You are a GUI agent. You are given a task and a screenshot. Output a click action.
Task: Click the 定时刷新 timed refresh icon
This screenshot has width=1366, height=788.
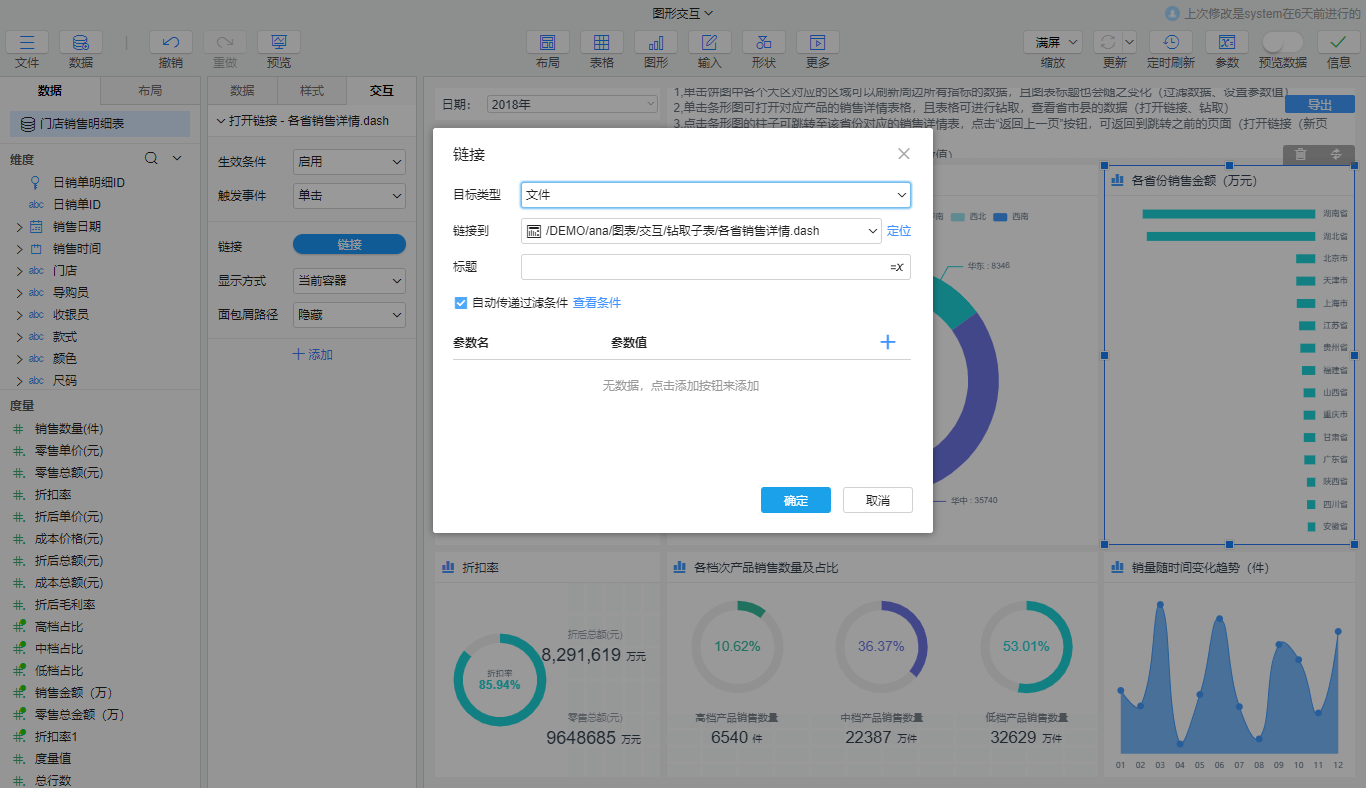point(1171,43)
